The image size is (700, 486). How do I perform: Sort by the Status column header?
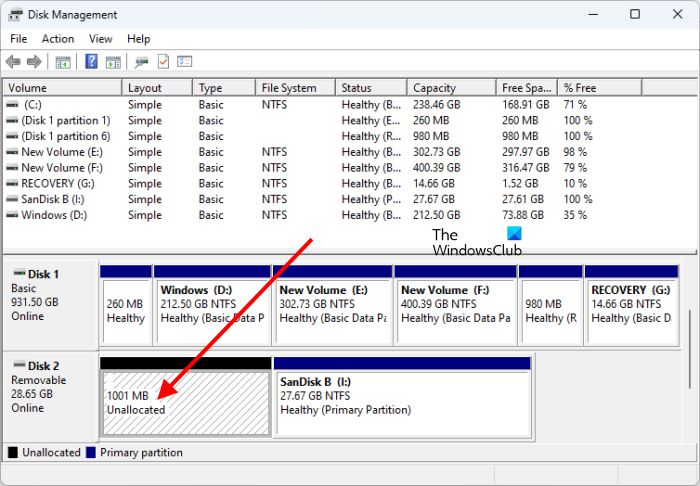(x=371, y=88)
